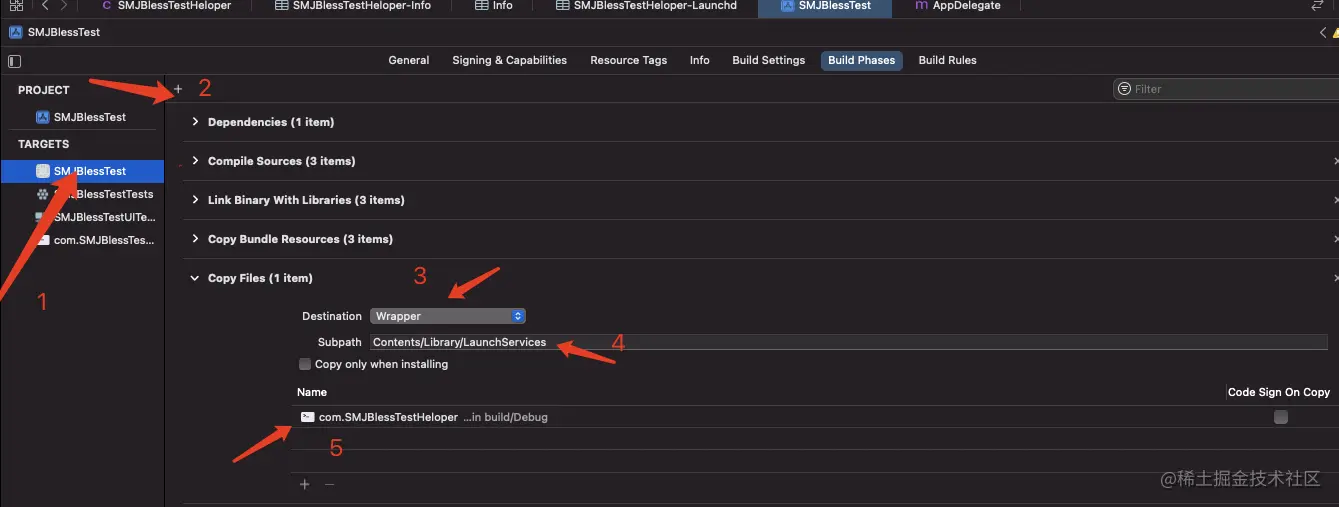The width and height of the screenshot is (1339, 507).
Task: Select SMJBlessTest under PROJECT
Action: click(82, 117)
